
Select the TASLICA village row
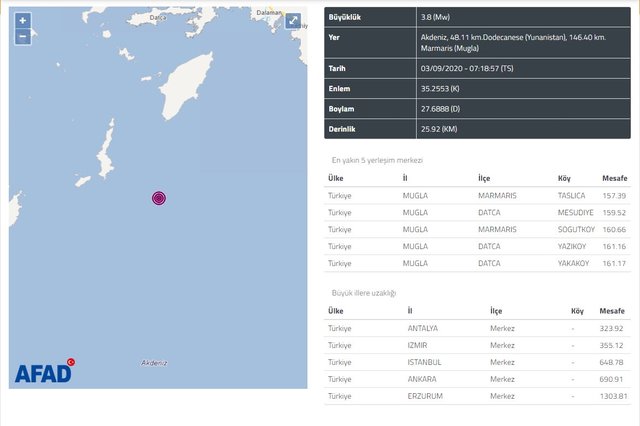point(473,195)
